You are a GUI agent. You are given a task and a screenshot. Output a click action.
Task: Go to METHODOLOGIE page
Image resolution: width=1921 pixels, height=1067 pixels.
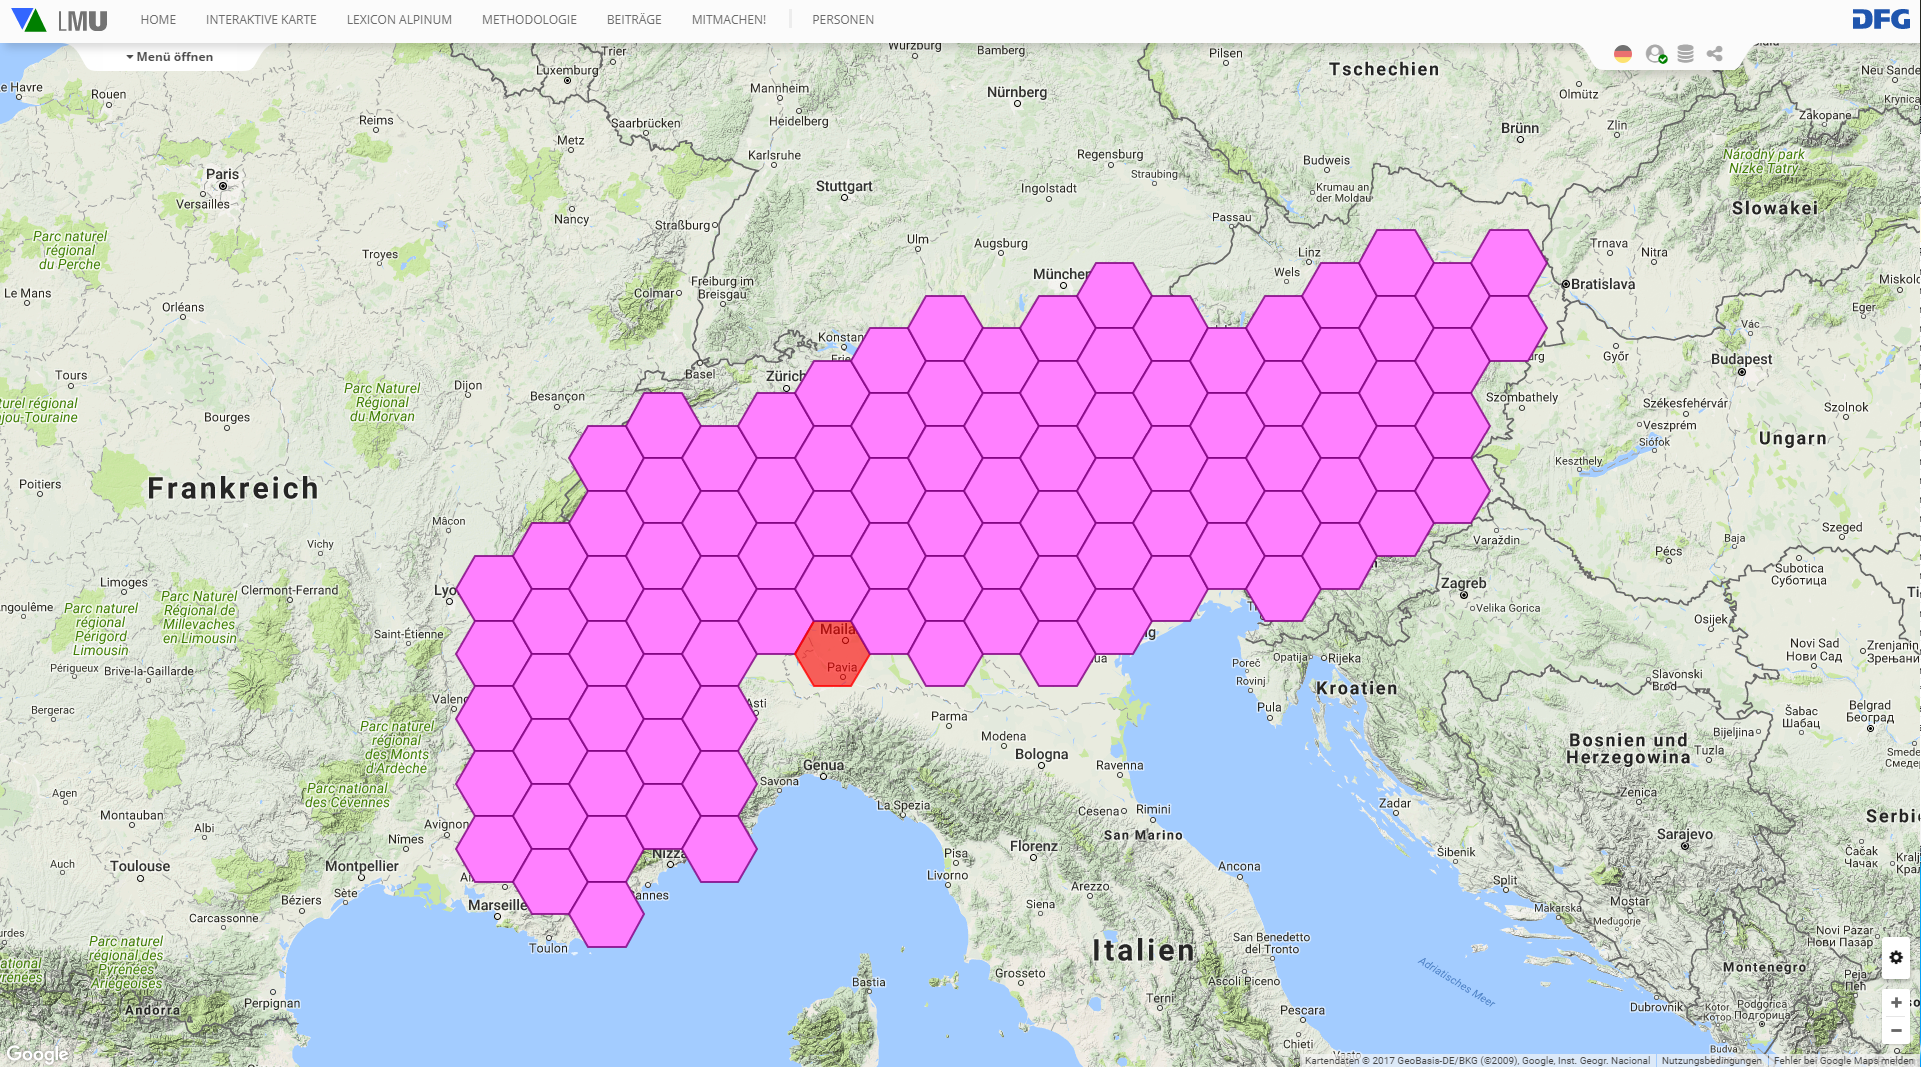(x=529, y=20)
